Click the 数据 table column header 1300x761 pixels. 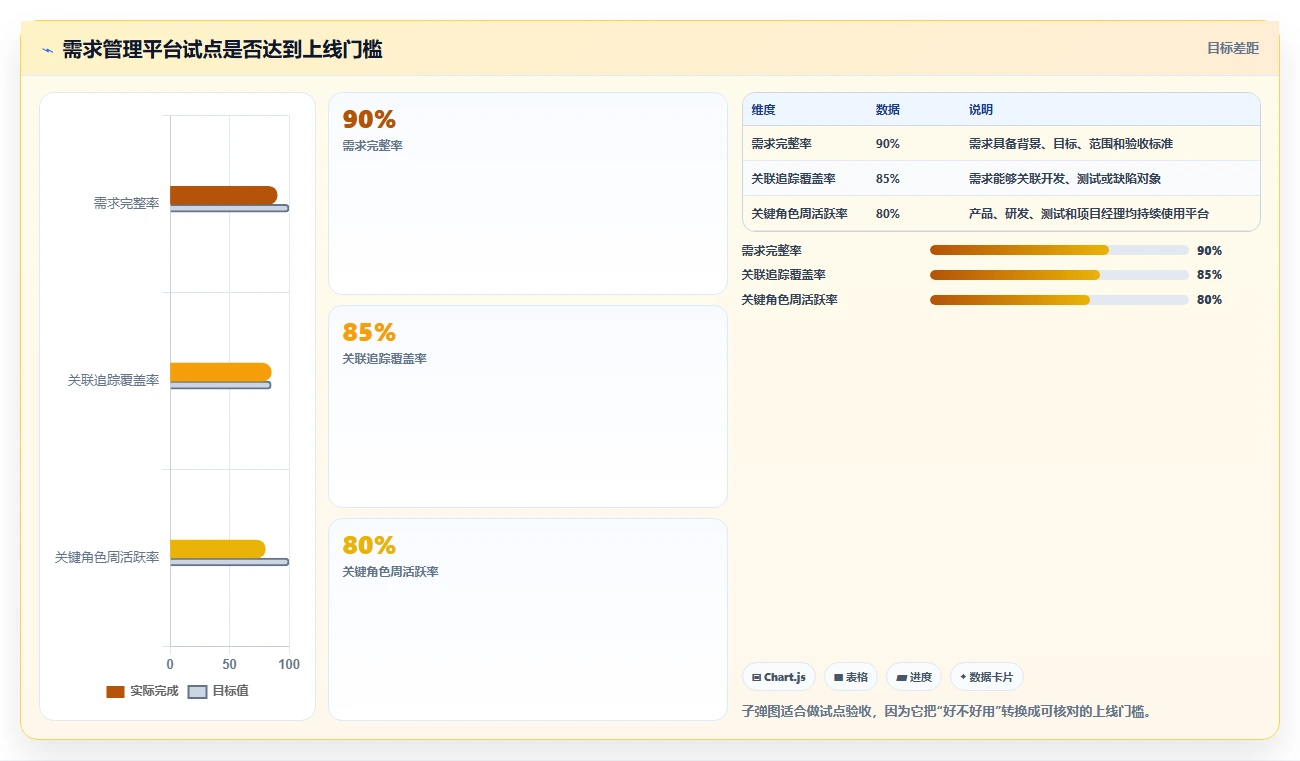887,110
